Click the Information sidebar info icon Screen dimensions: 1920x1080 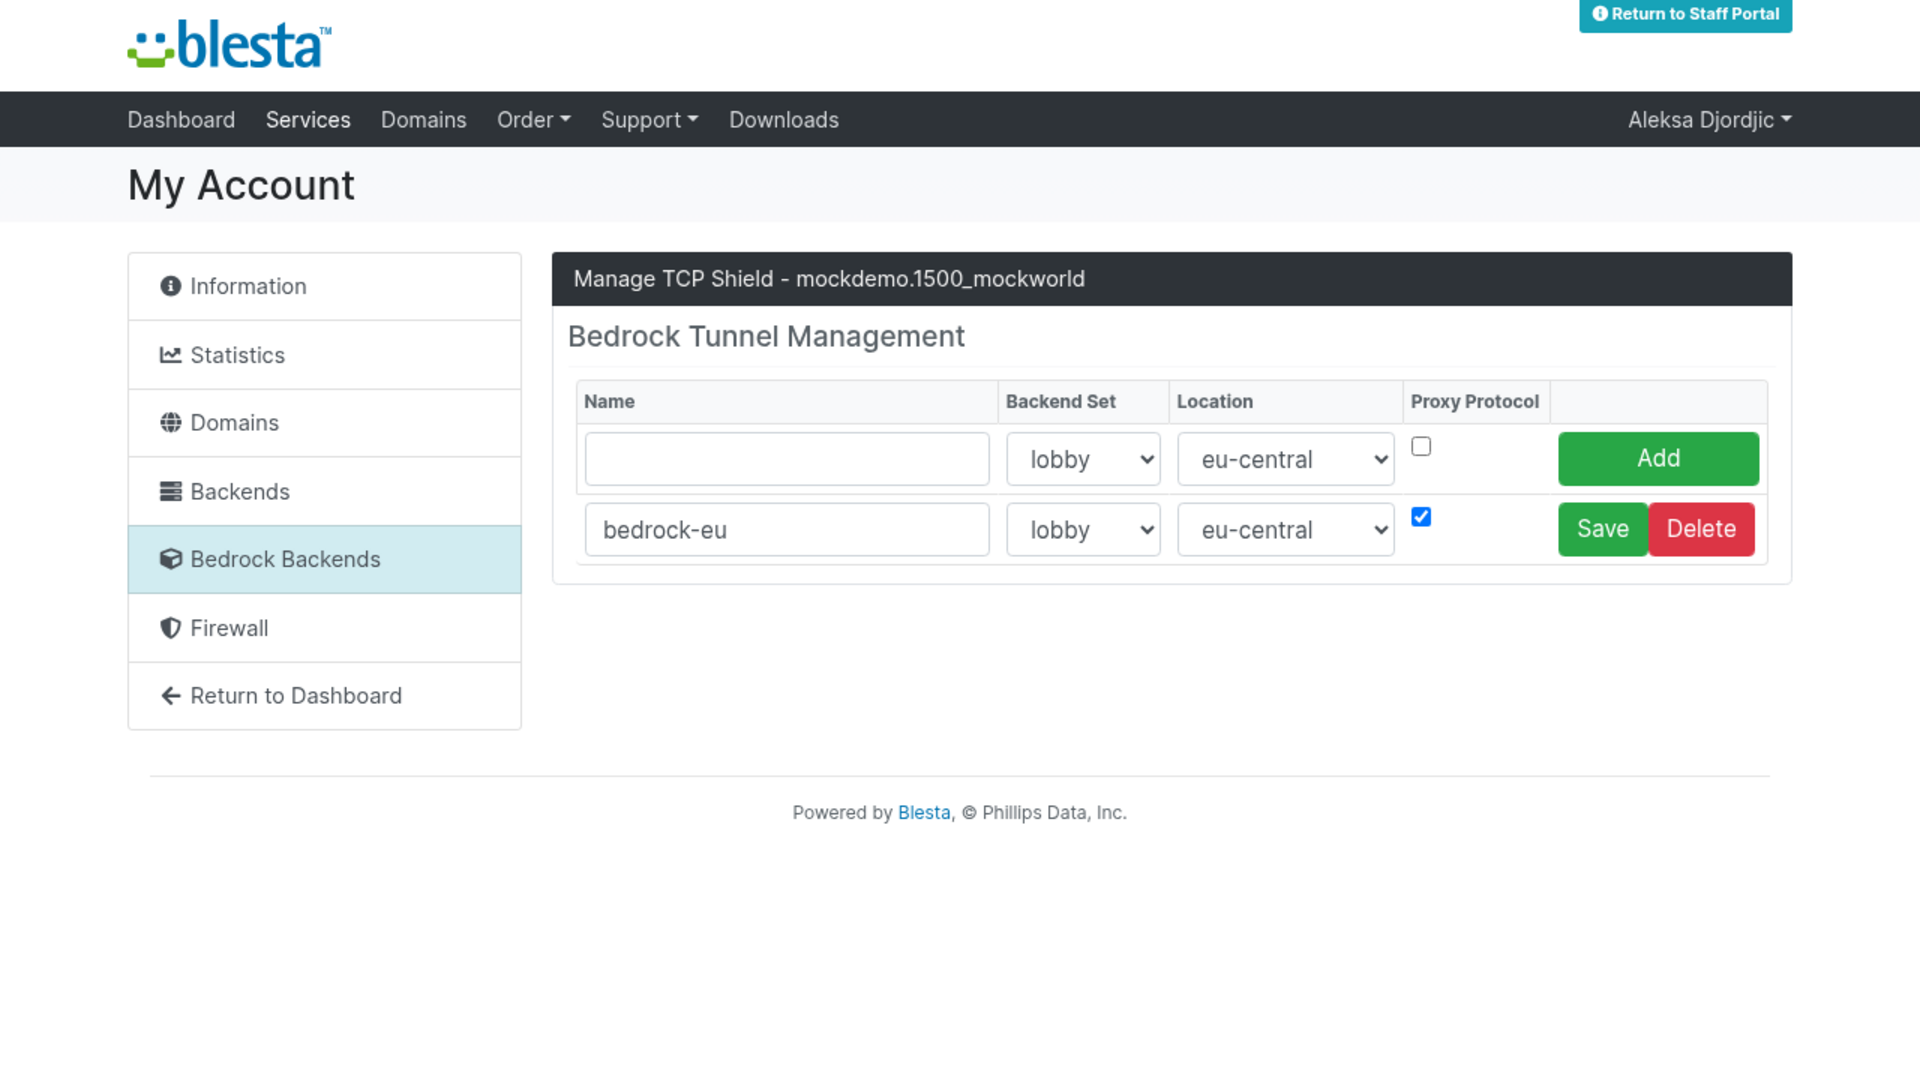tap(171, 286)
